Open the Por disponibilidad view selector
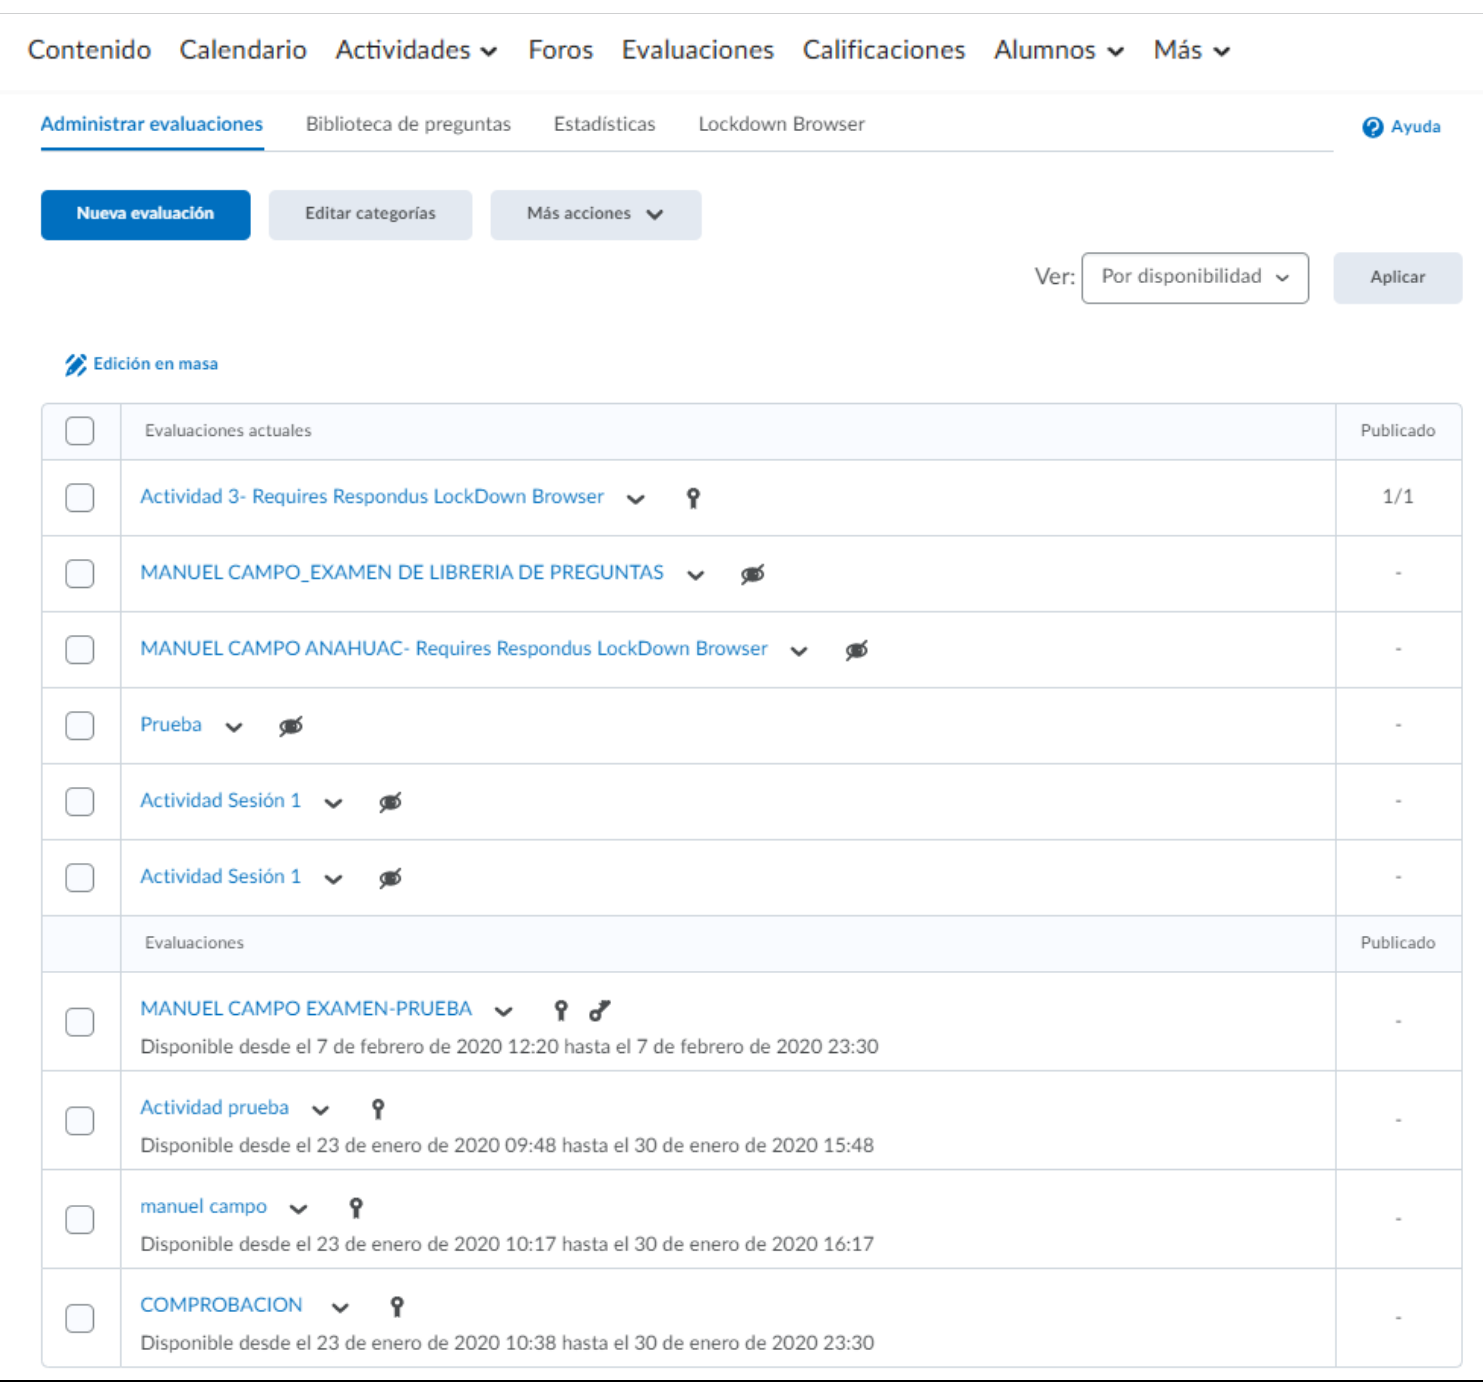1483x1382 pixels. pyautogui.click(x=1194, y=277)
